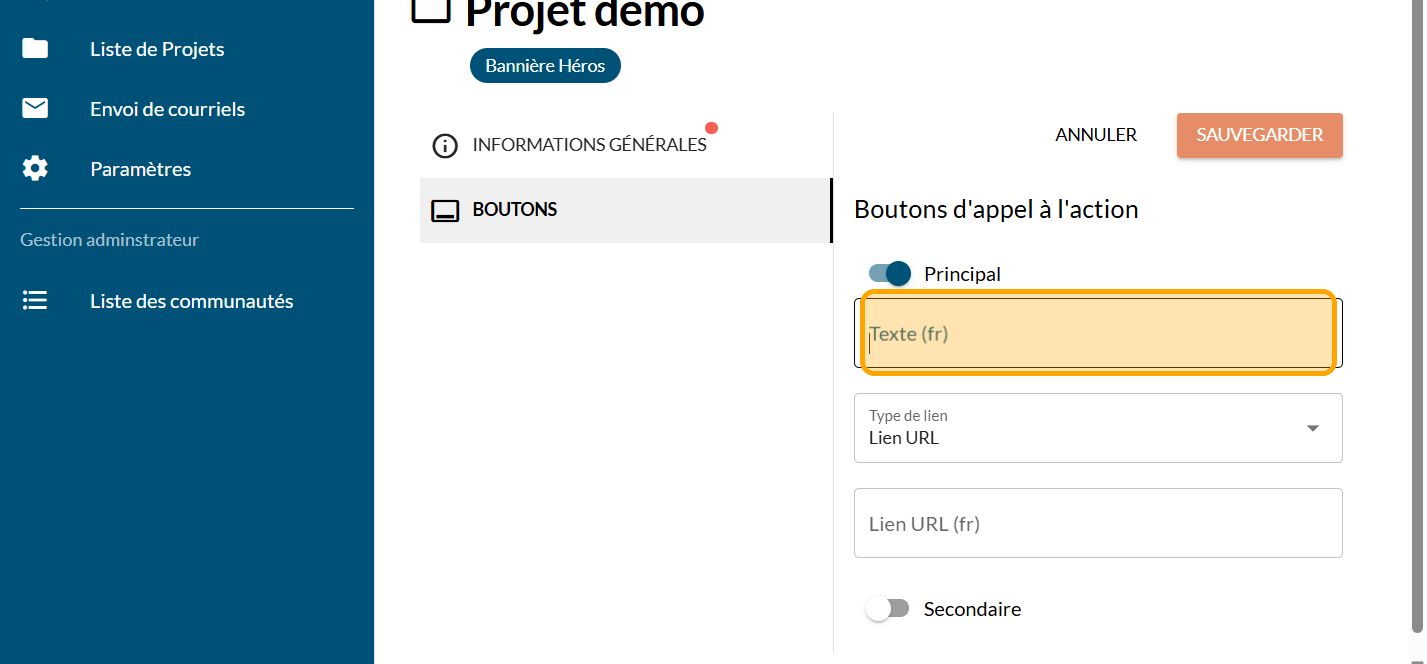The image size is (1427, 664).
Task: Click the square icon beside Projet demo title
Action: [431, 10]
